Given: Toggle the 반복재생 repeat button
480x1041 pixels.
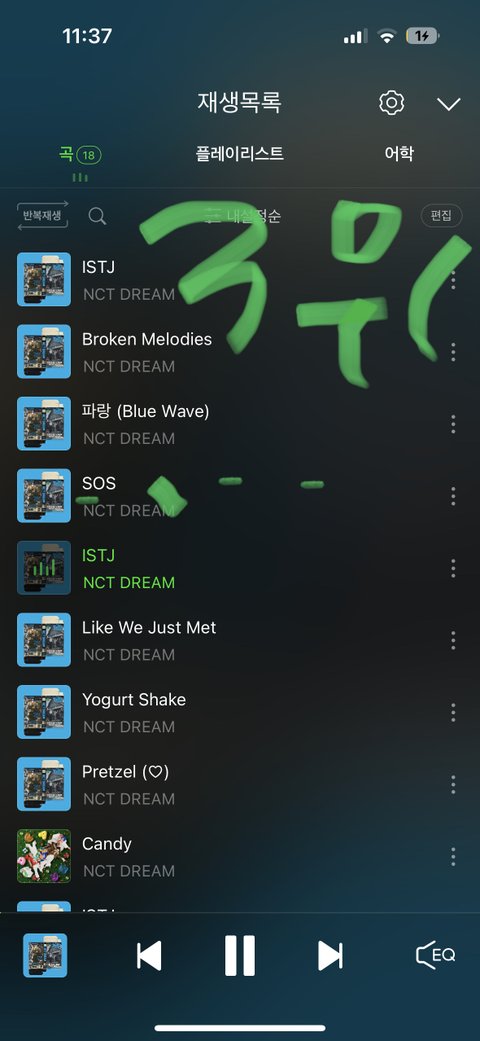Looking at the screenshot, I should (x=42, y=216).
